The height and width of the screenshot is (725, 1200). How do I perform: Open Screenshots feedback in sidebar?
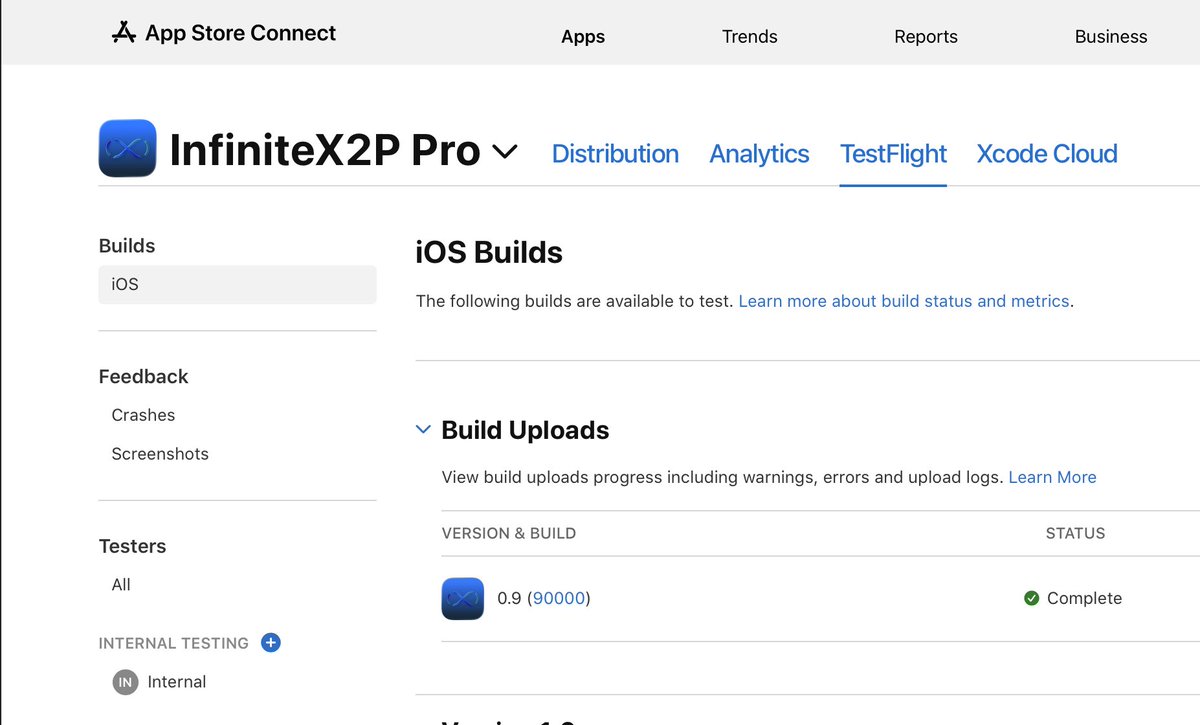[x=160, y=454]
